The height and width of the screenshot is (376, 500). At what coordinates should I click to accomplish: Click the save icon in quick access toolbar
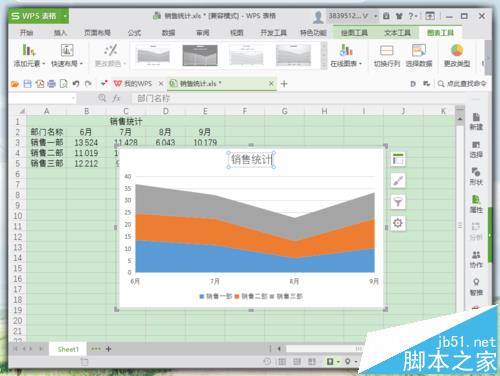pyautogui.click(x=27, y=84)
